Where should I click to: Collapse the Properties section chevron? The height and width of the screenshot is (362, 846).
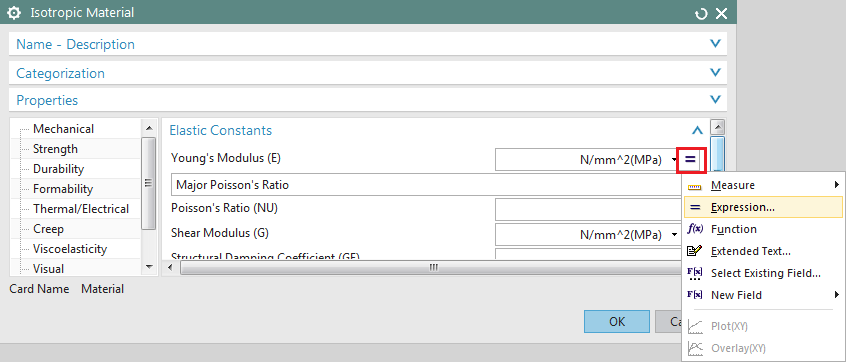pos(715,100)
